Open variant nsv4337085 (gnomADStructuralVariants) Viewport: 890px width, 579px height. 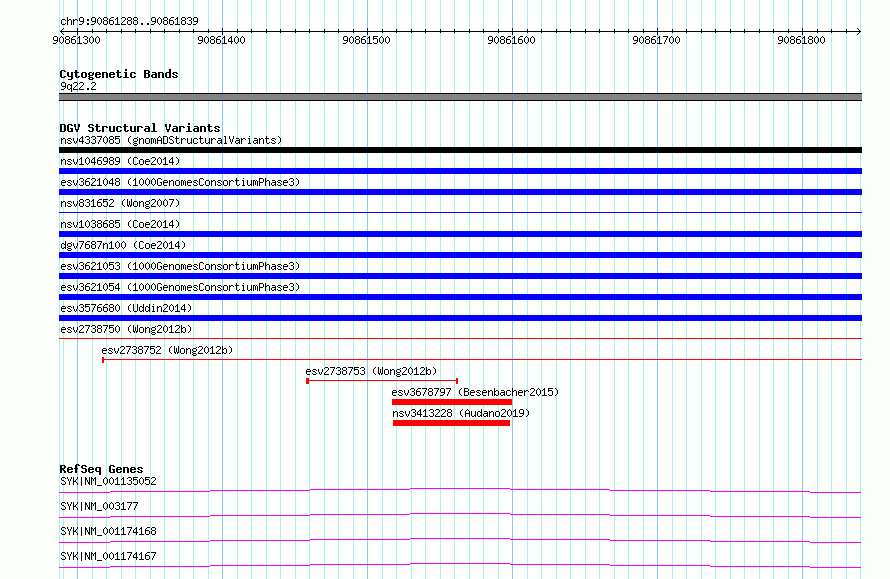point(171,140)
